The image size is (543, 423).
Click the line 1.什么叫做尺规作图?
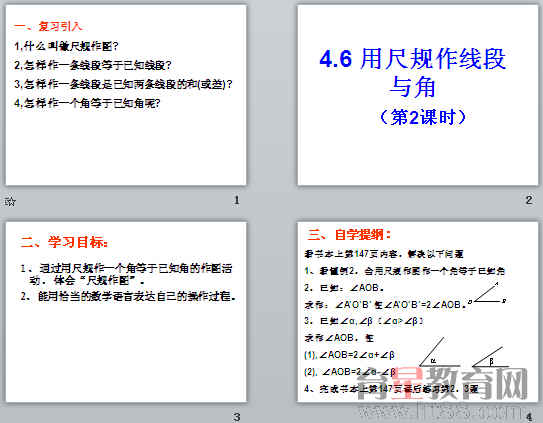(x=66, y=46)
